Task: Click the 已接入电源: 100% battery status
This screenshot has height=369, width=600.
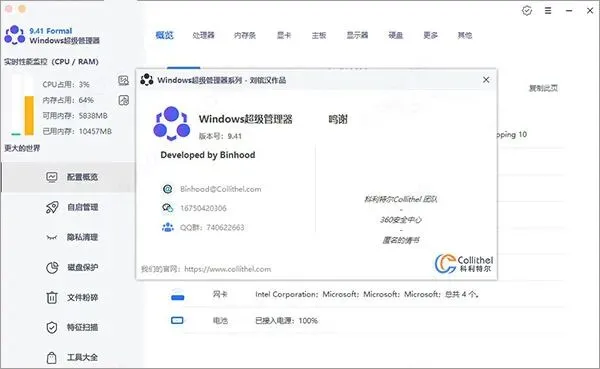Action: [286, 320]
